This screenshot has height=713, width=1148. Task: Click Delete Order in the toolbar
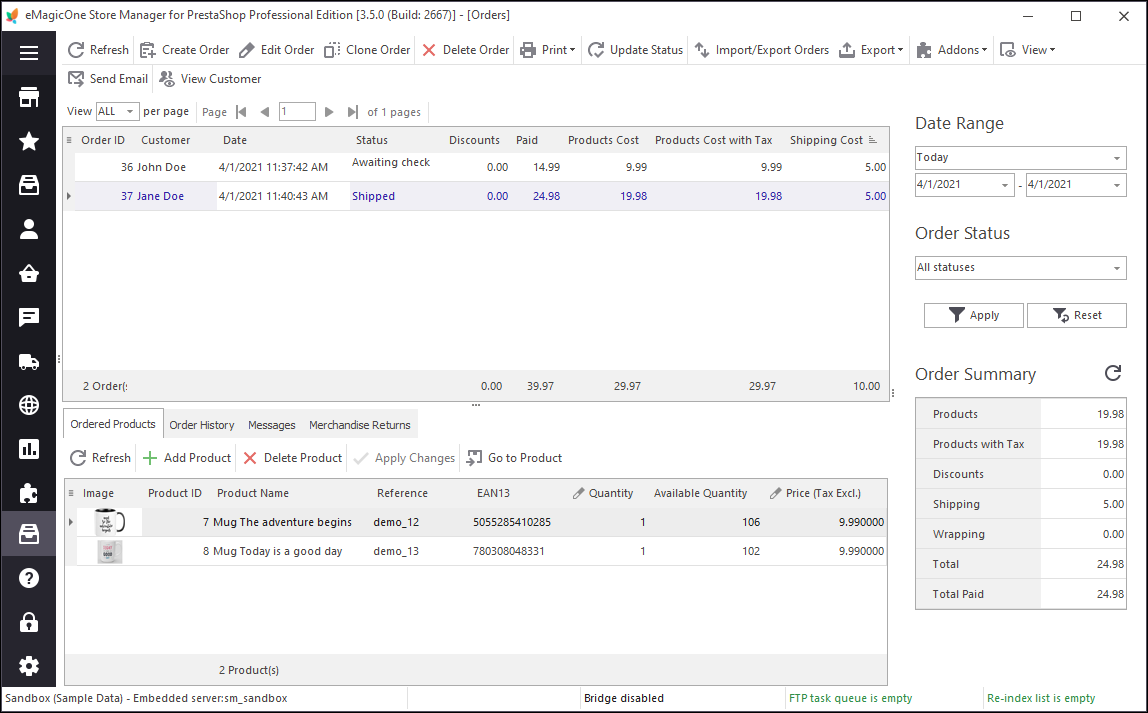pos(466,50)
